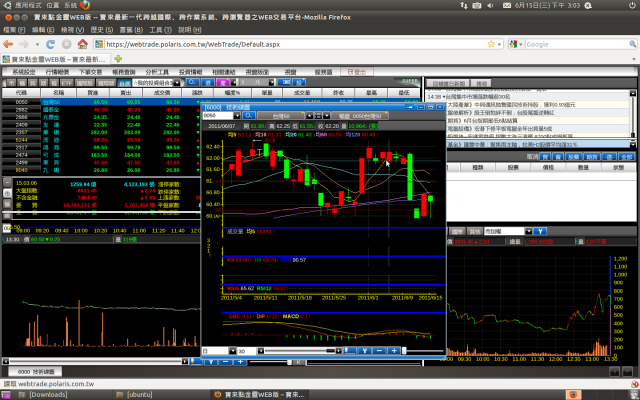640x400 pixels.
Task: Click the minus zoom icon in chart window
Action: (379, 351)
